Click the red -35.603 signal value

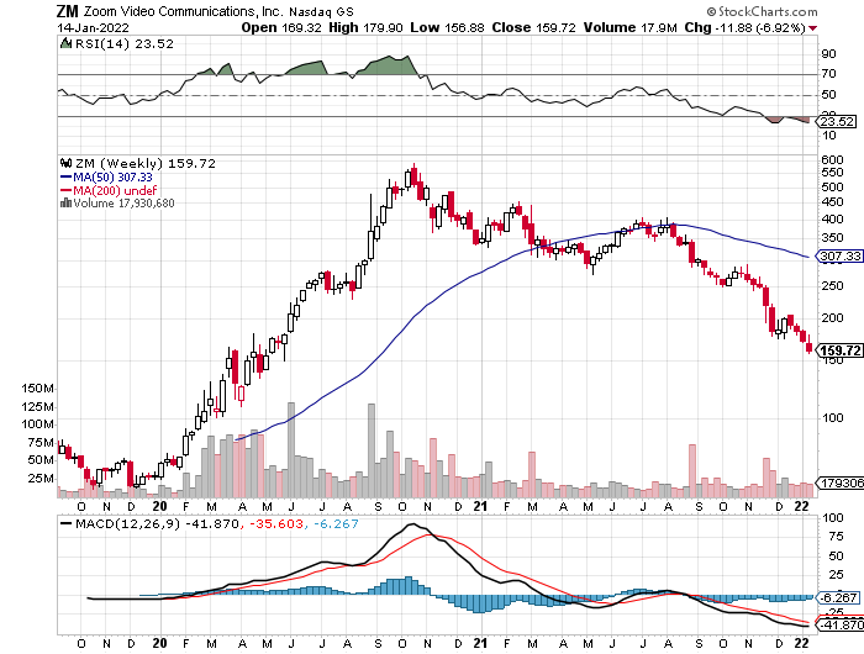pos(276,523)
